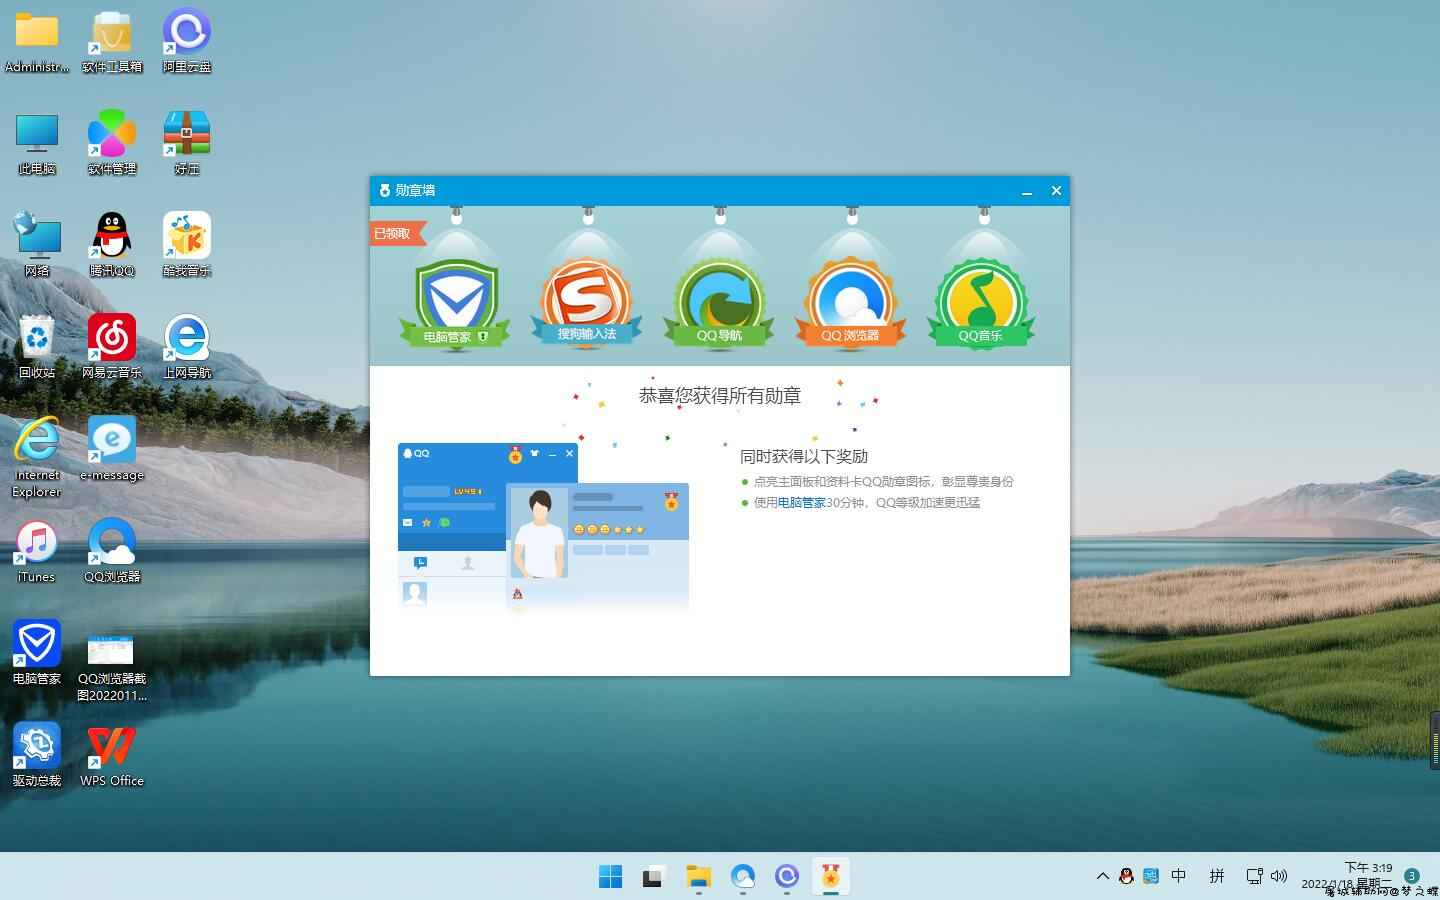Open 软件工具箱 desktop shortcut
Screen dimensions: 1440x900
click(x=112, y=41)
